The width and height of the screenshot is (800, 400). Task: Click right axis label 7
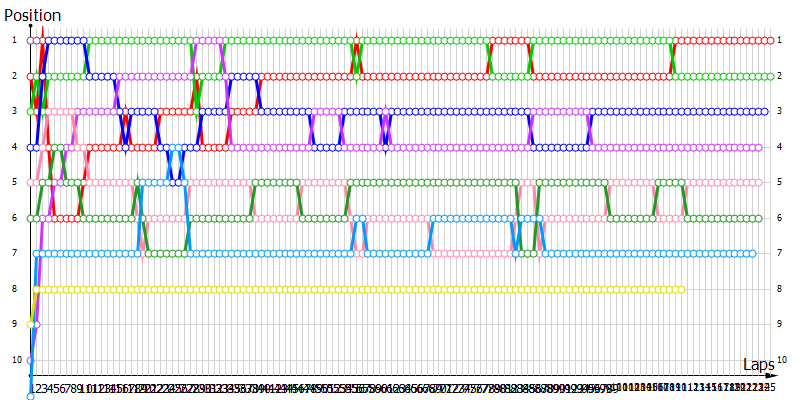780,253
